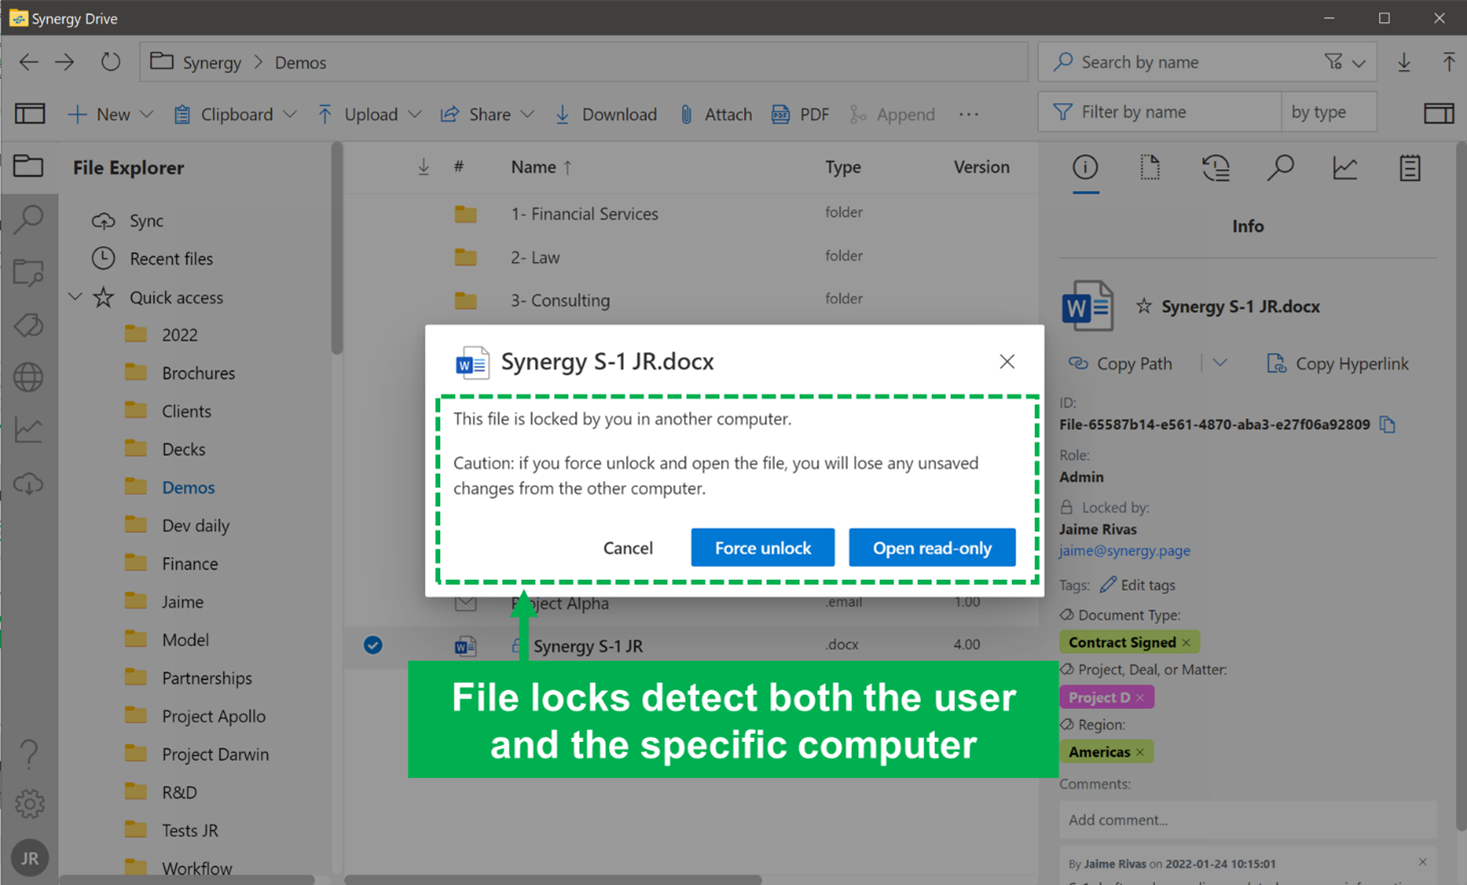Viewport: 1467px width, 885px height.
Task: Open the globe sidebar icon
Action: click(29, 377)
